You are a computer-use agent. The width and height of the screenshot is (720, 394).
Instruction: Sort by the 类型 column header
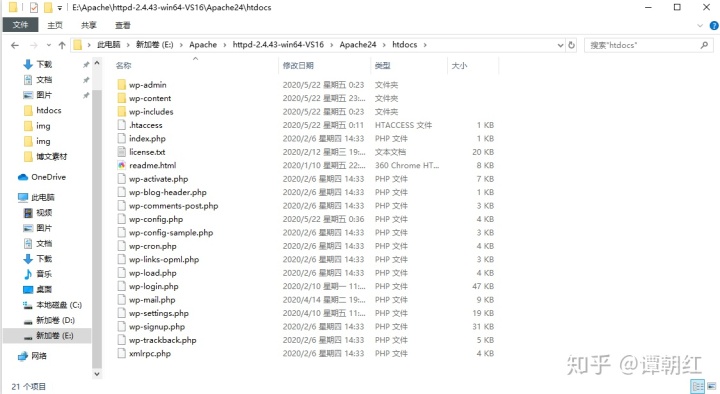pos(382,66)
